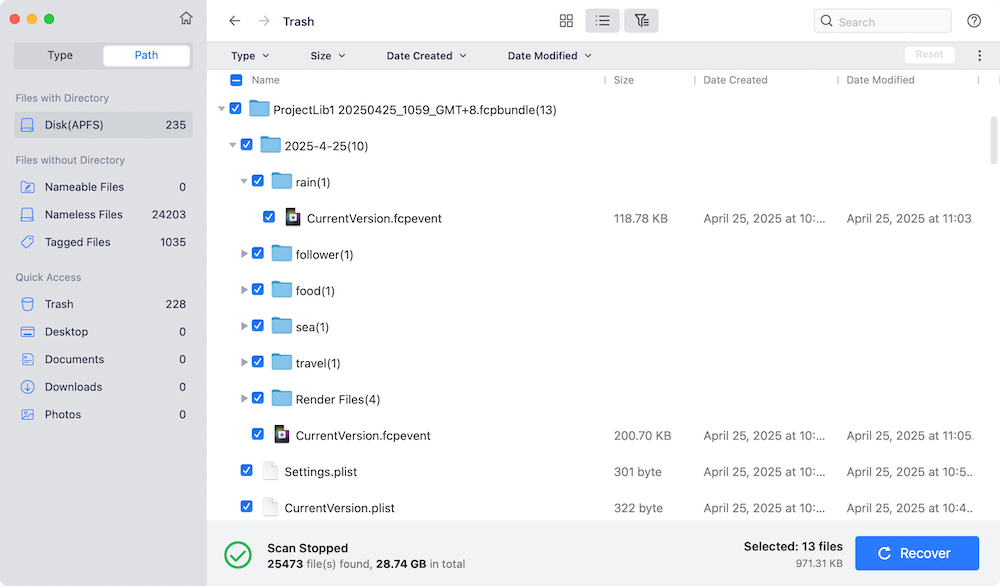
Task: Click the Recover button
Action: coord(916,552)
